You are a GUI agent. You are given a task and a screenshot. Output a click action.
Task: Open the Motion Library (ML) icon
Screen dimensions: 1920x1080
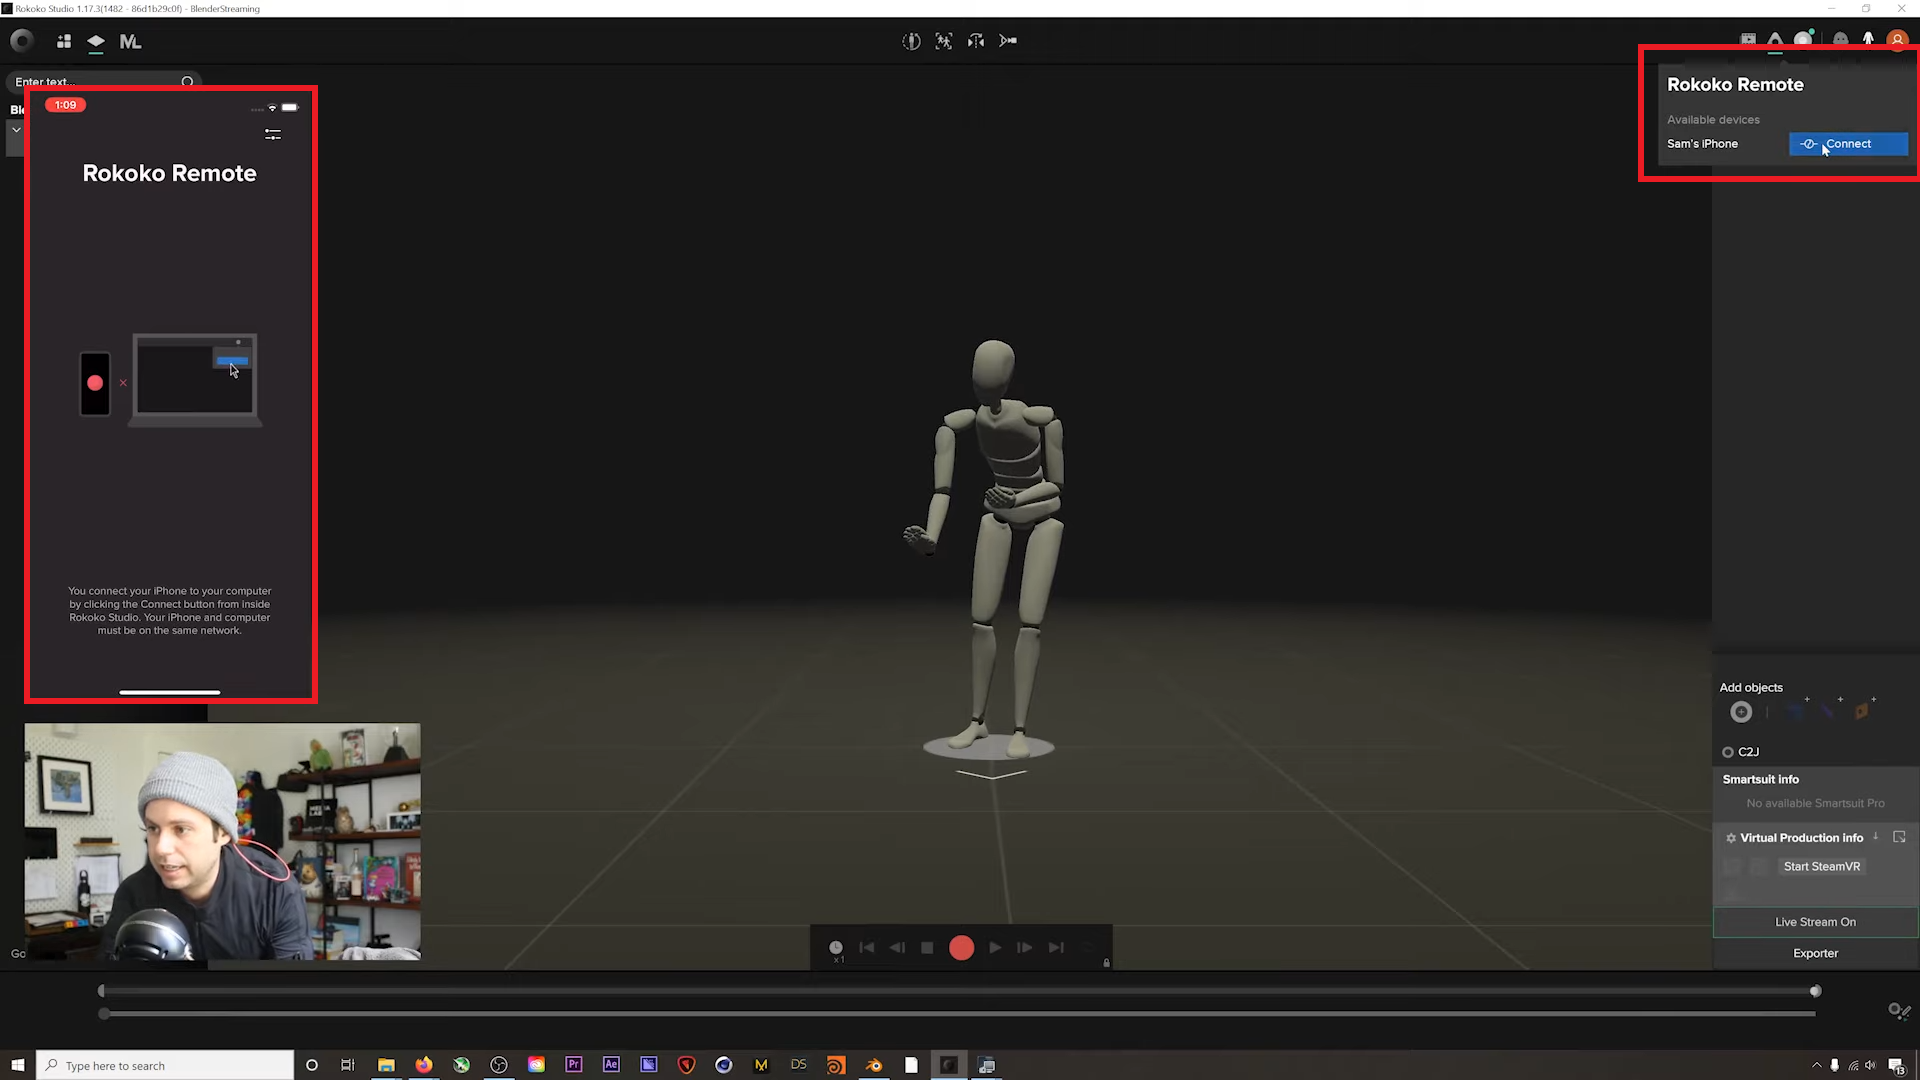(x=130, y=42)
